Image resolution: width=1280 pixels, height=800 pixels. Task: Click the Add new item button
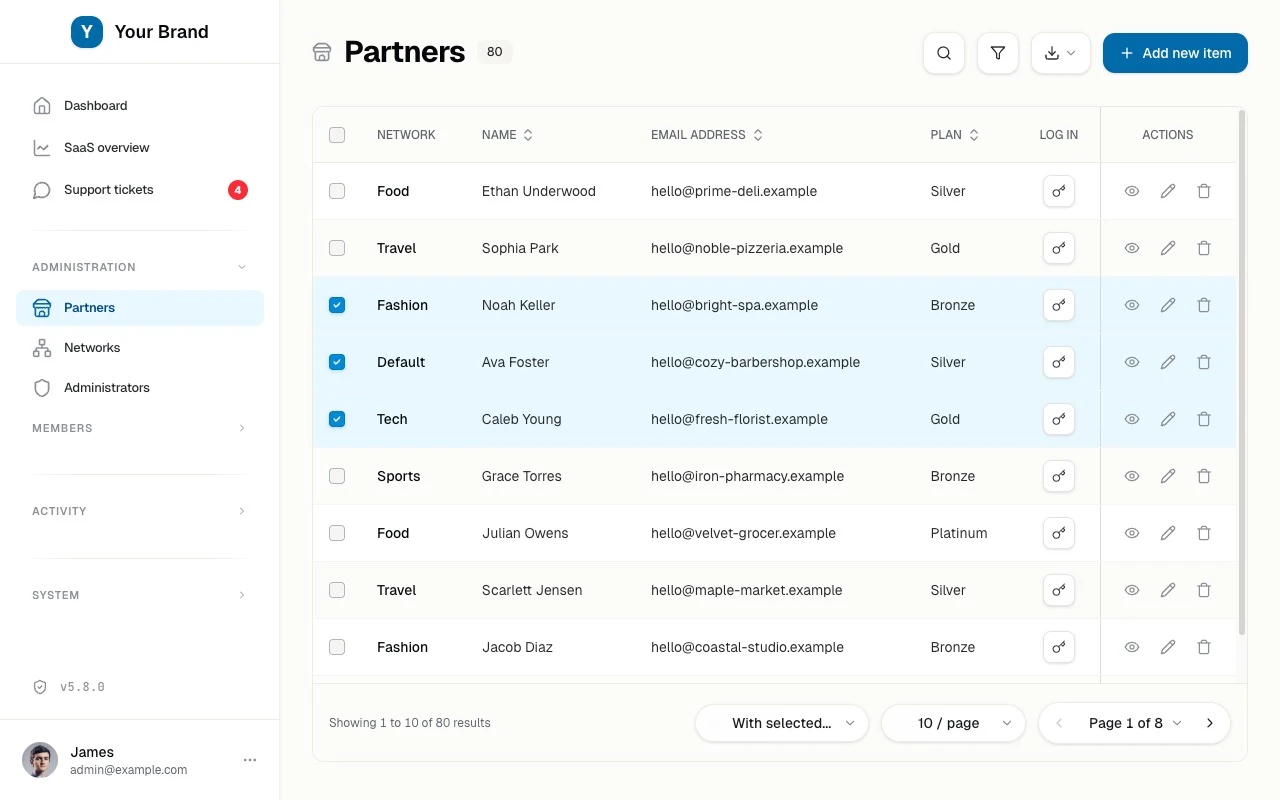(1175, 53)
